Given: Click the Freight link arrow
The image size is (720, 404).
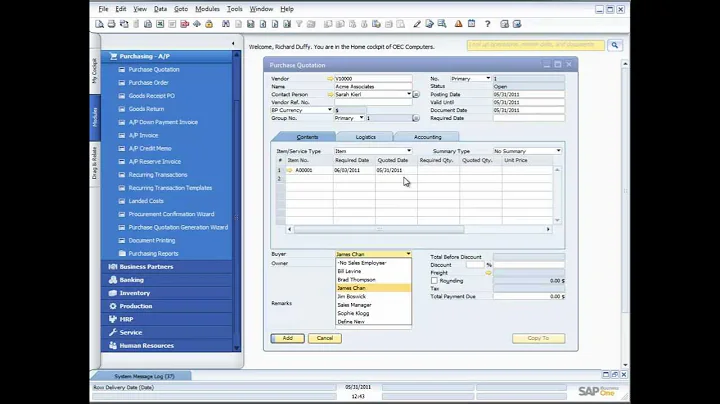Looking at the screenshot, I should [489, 273].
